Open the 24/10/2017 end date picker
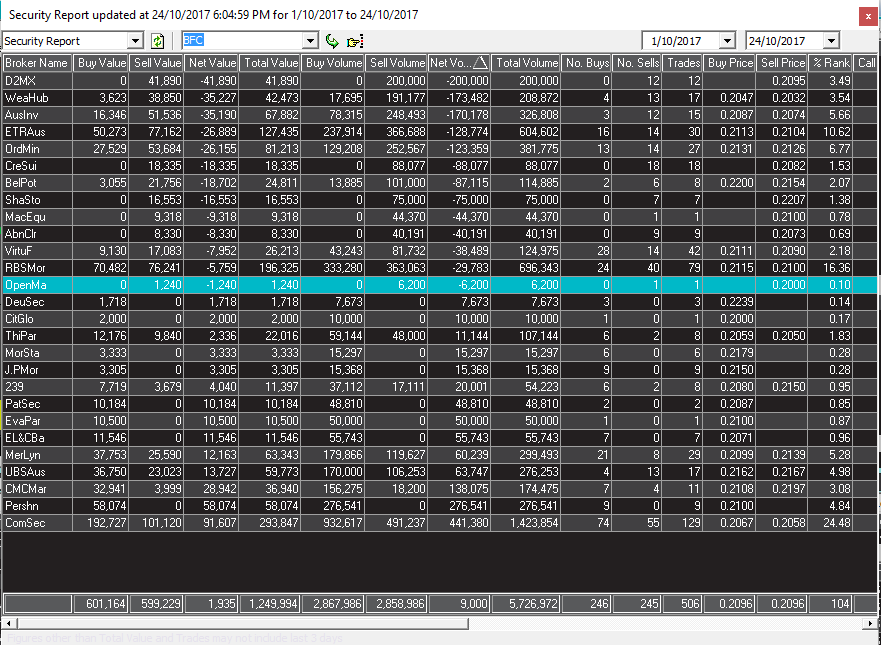Viewport: 881px width, 645px height. click(831, 41)
